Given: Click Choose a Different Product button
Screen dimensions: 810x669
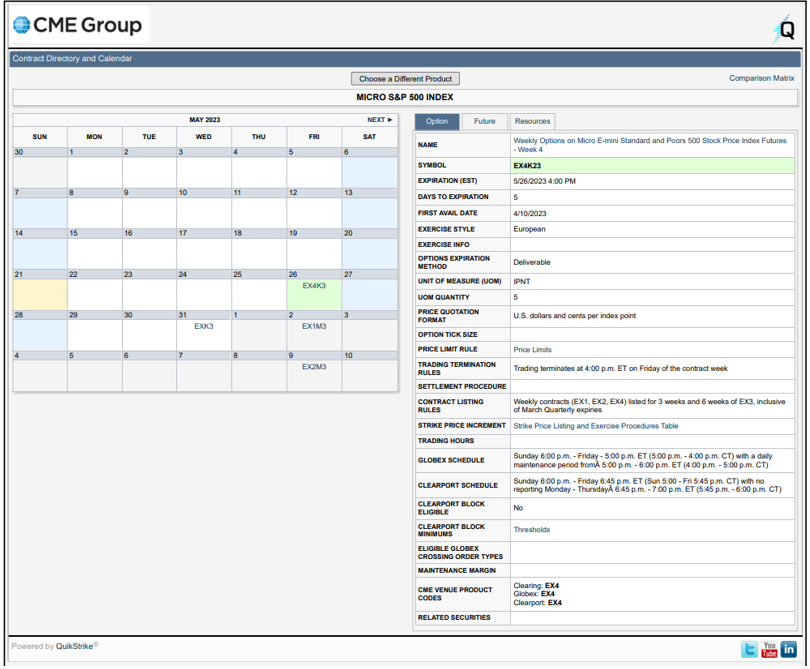Looking at the screenshot, I should 406,79.
